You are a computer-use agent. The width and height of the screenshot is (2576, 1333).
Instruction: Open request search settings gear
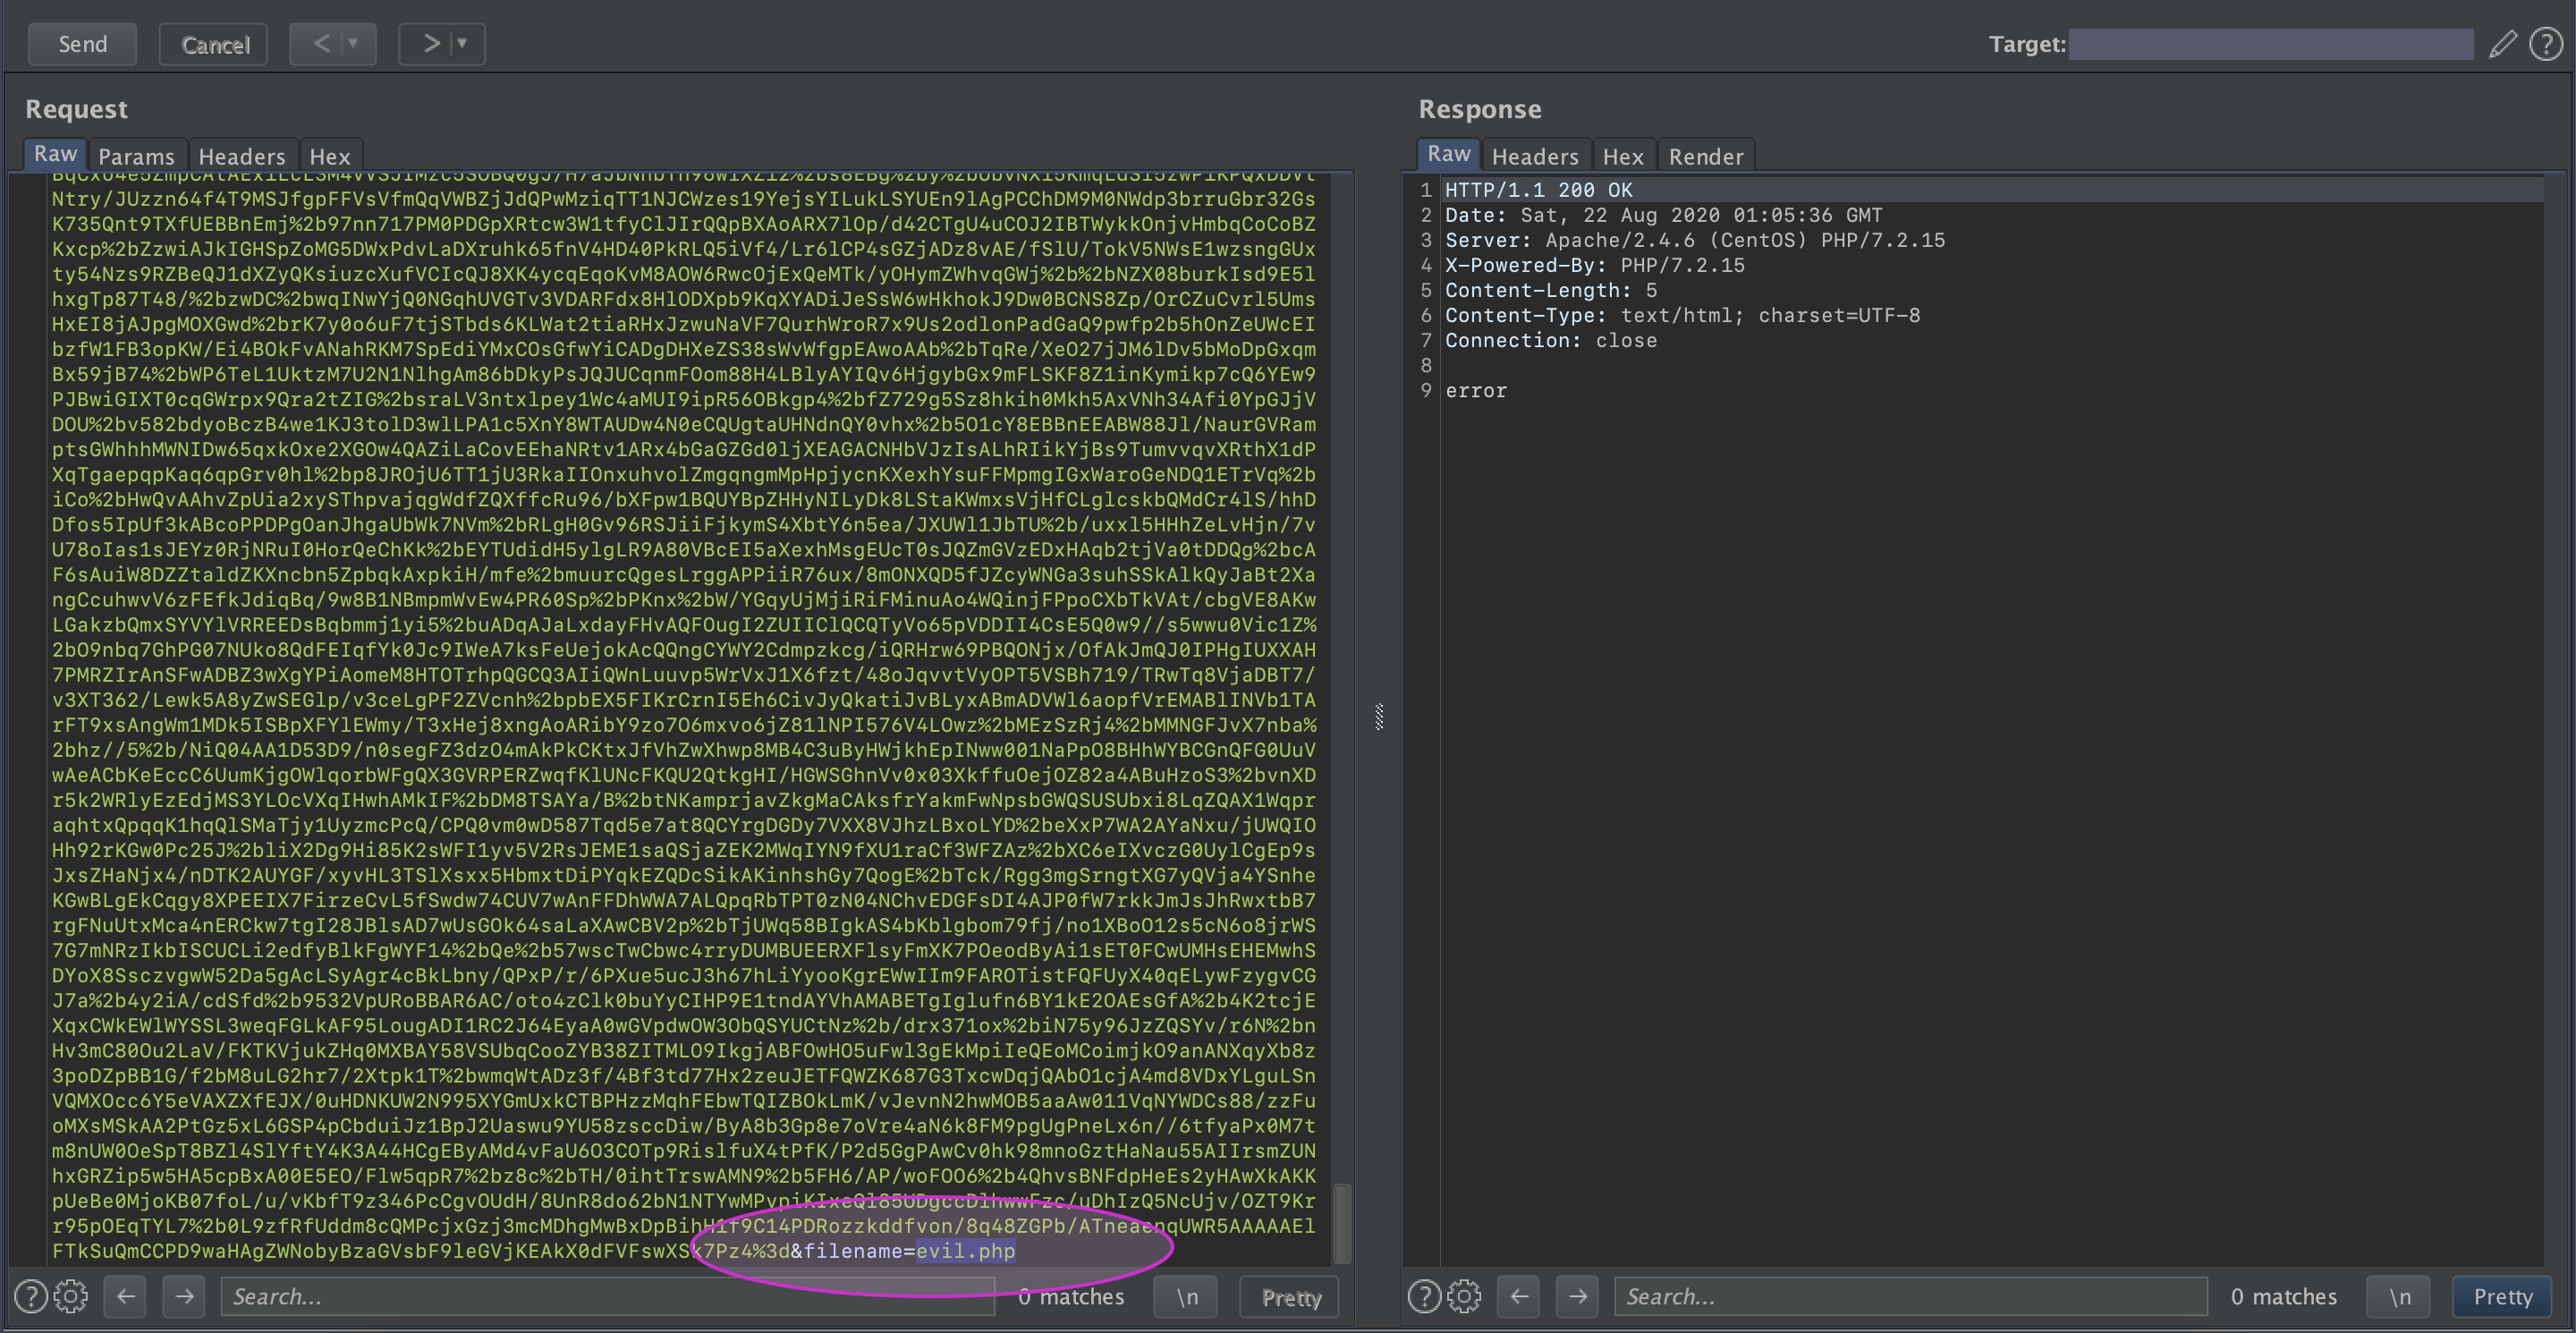click(x=71, y=1296)
